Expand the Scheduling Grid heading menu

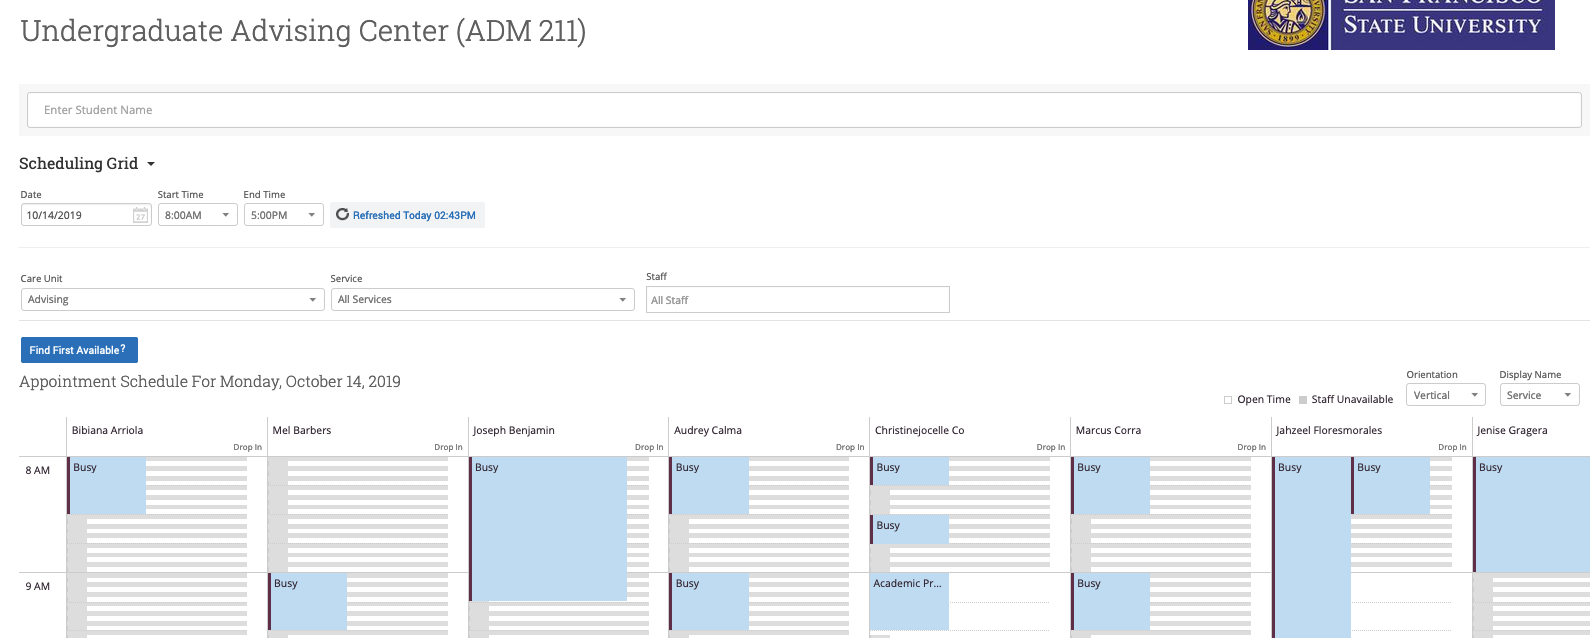pyautogui.click(x=151, y=164)
